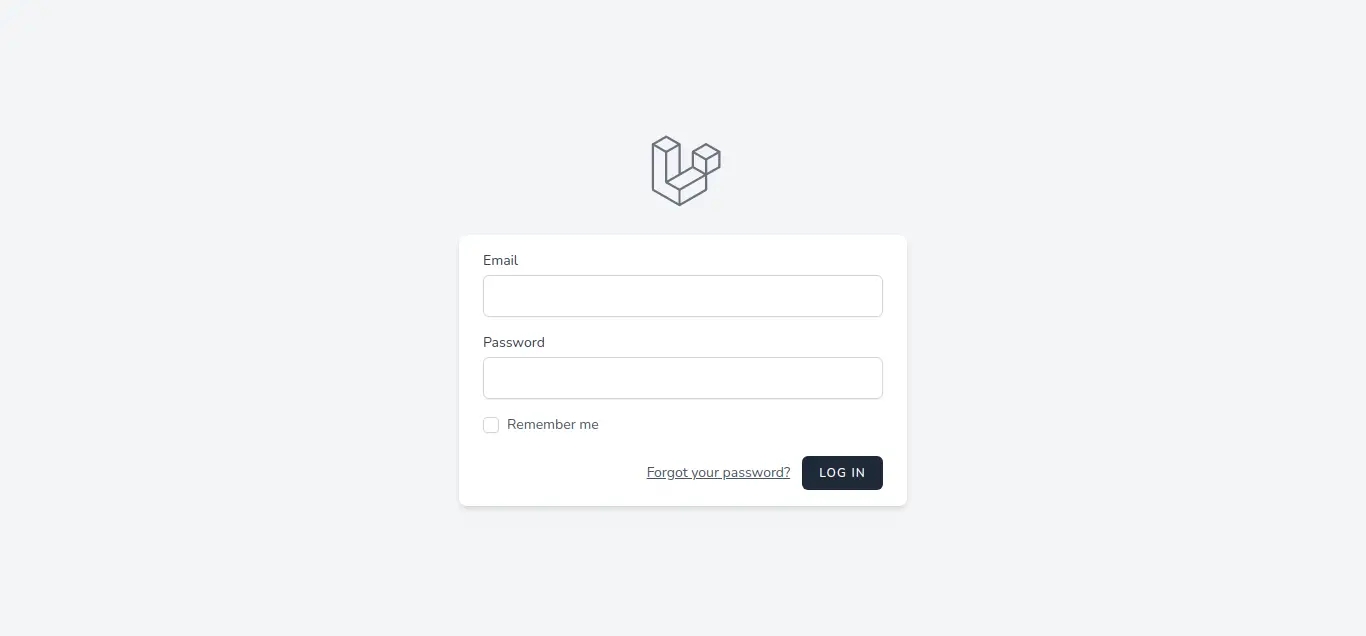1366x636 pixels.
Task: Submit the form with the dark Log In button
Action: (842, 473)
